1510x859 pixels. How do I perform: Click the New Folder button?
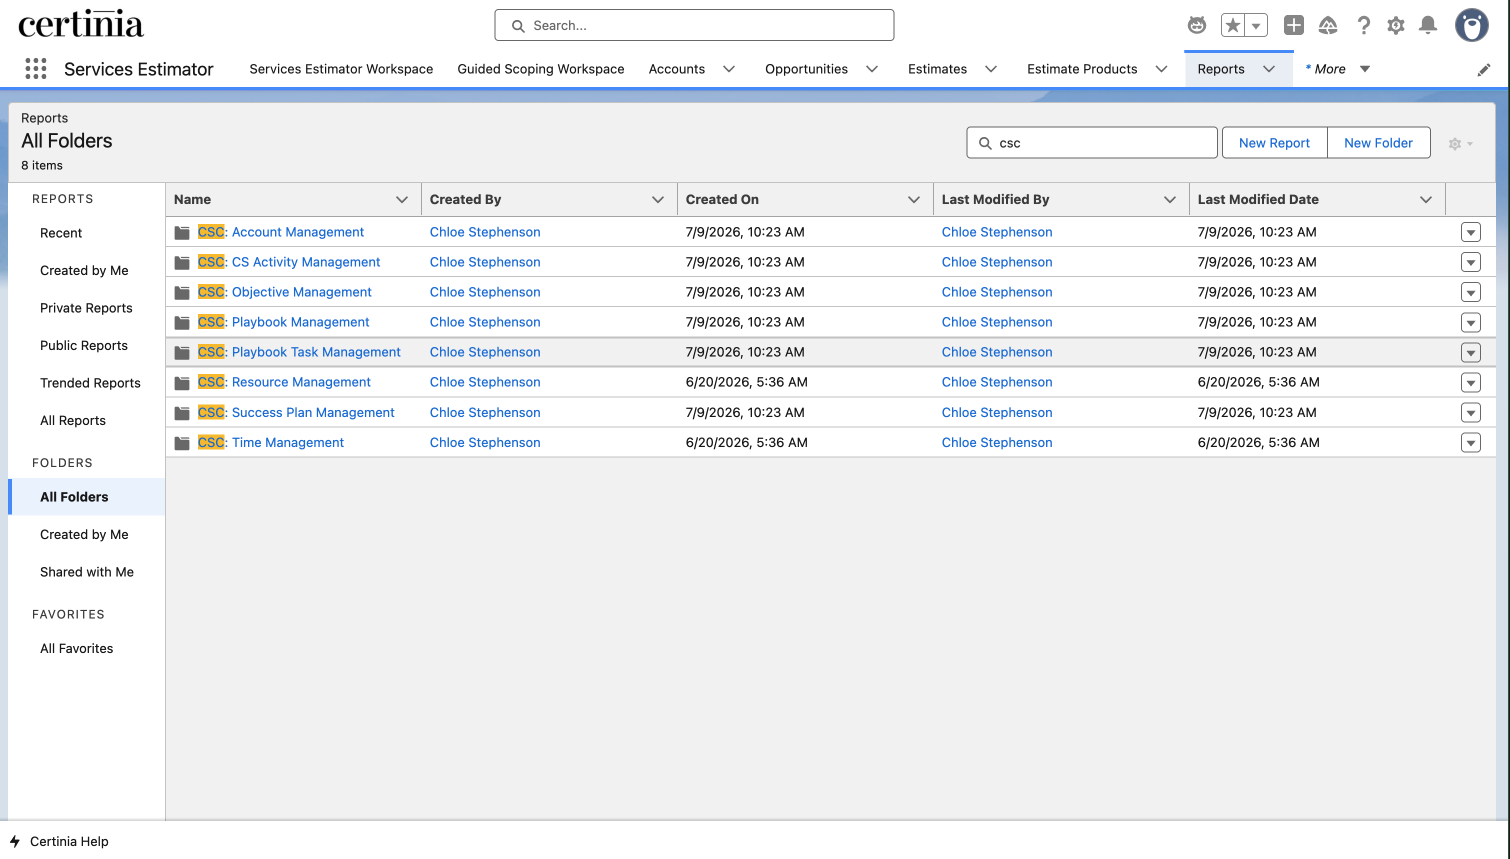[x=1378, y=143]
